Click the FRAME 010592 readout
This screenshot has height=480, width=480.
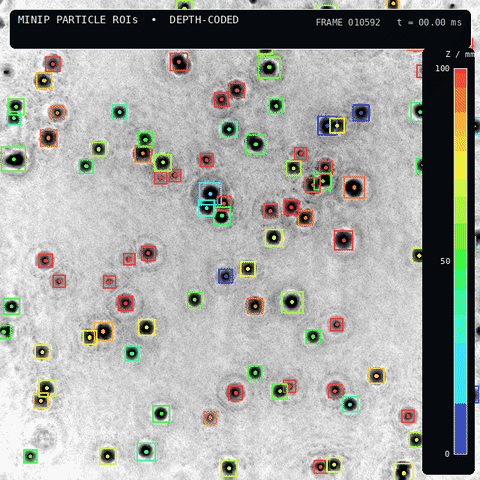click(348, 23)
